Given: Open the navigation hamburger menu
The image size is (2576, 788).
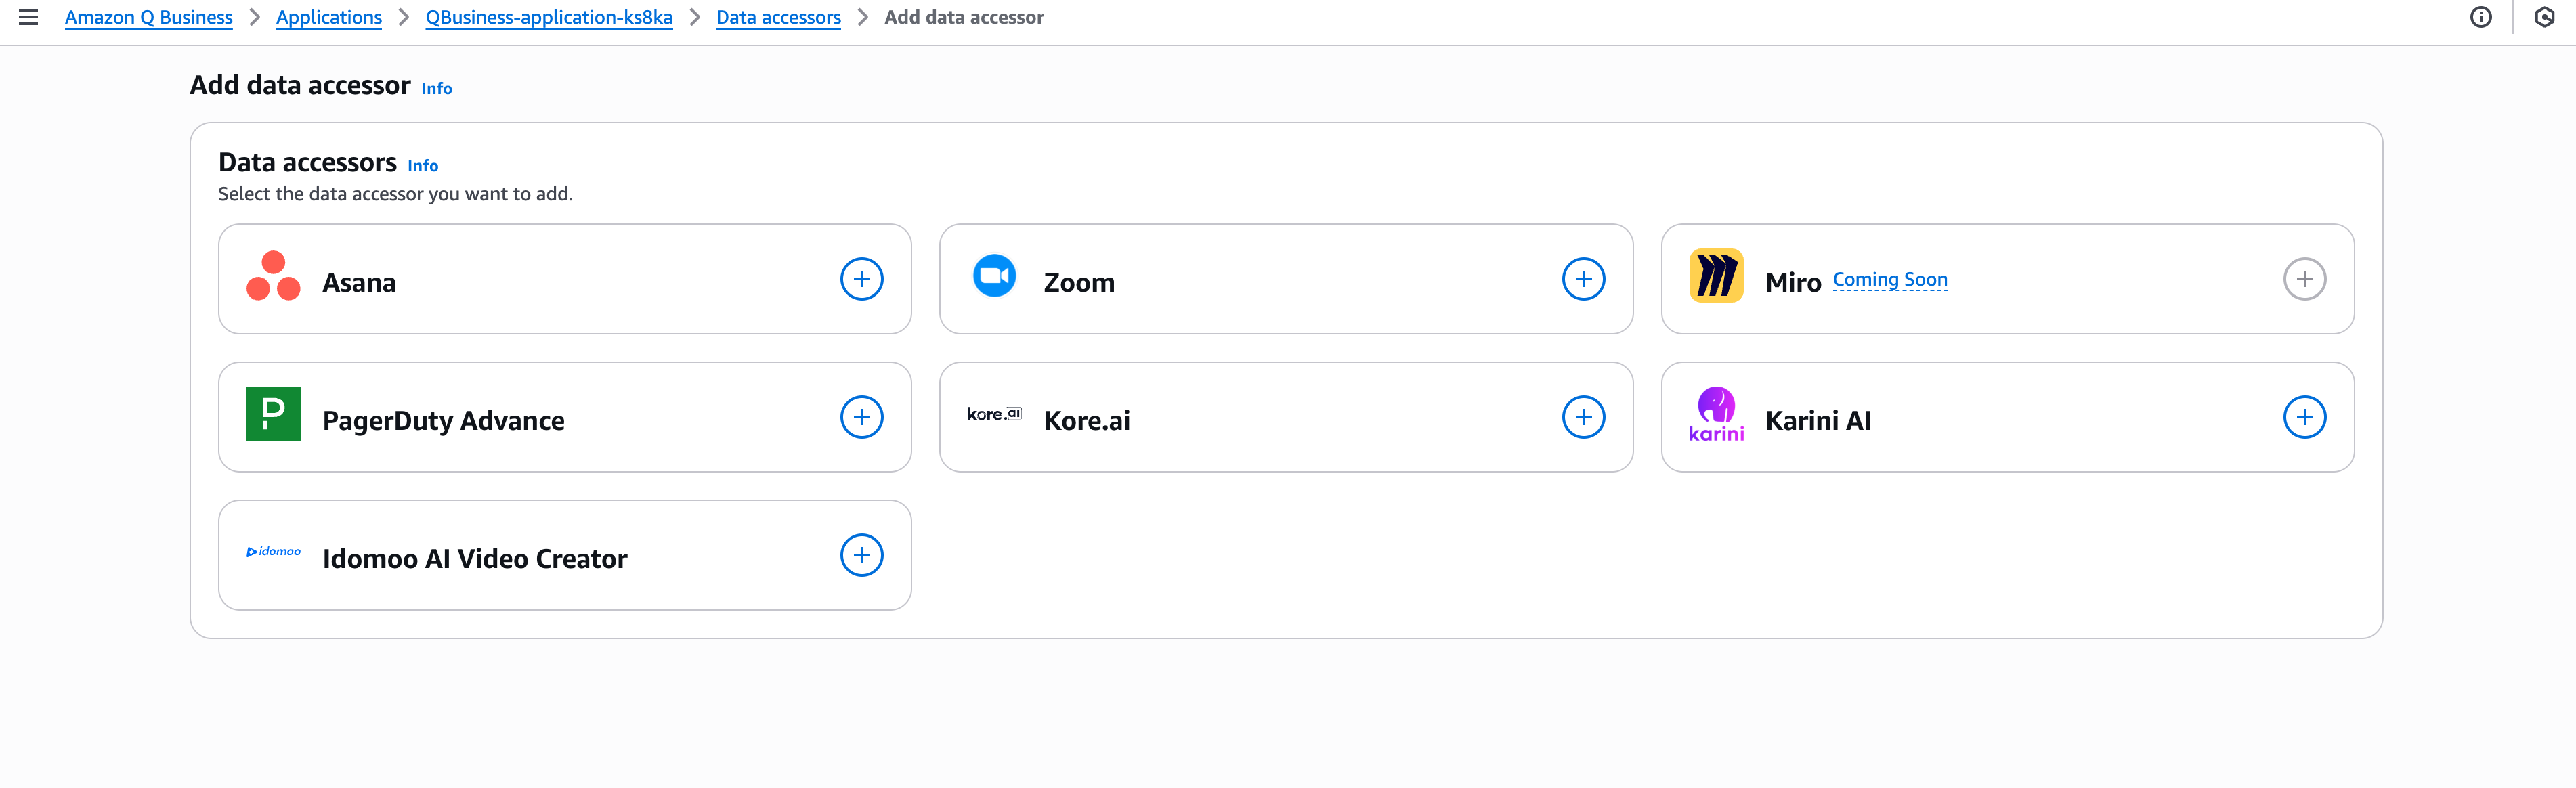Looking at the screenshot, I should tap(29, 16).
